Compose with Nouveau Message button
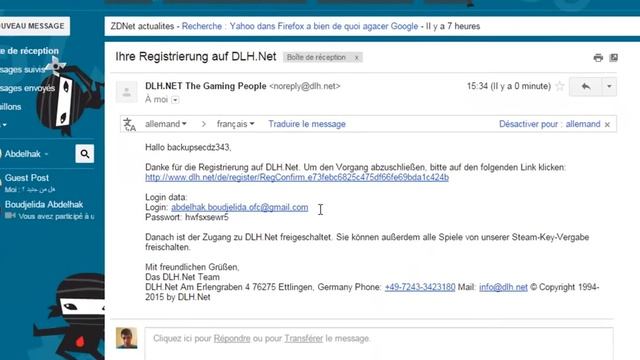 pyautogui.click(x=34, y=26)
